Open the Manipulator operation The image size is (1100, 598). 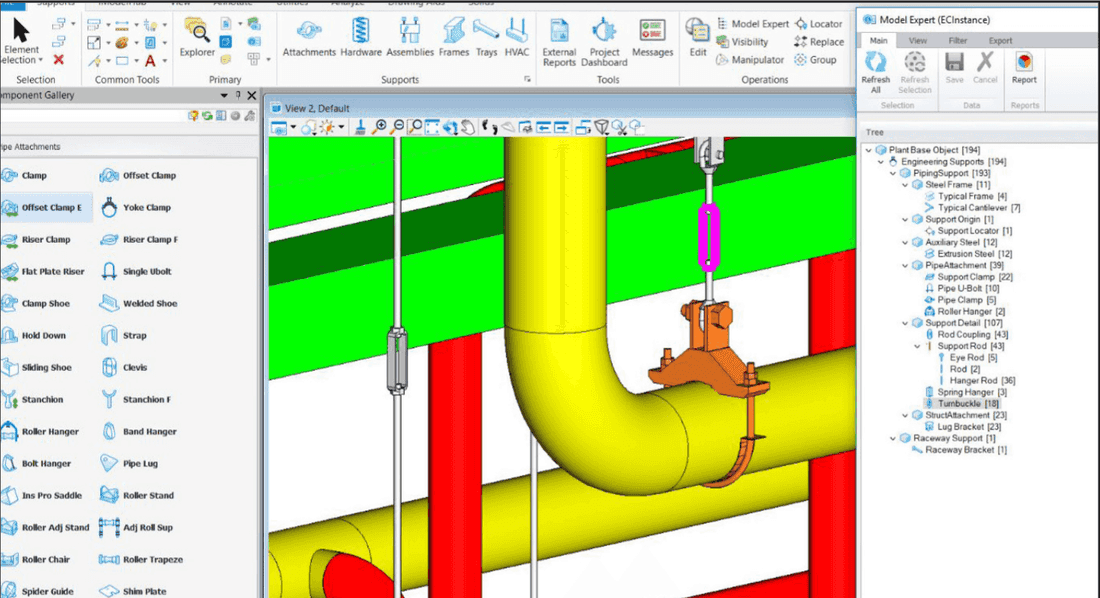(750, 60)
